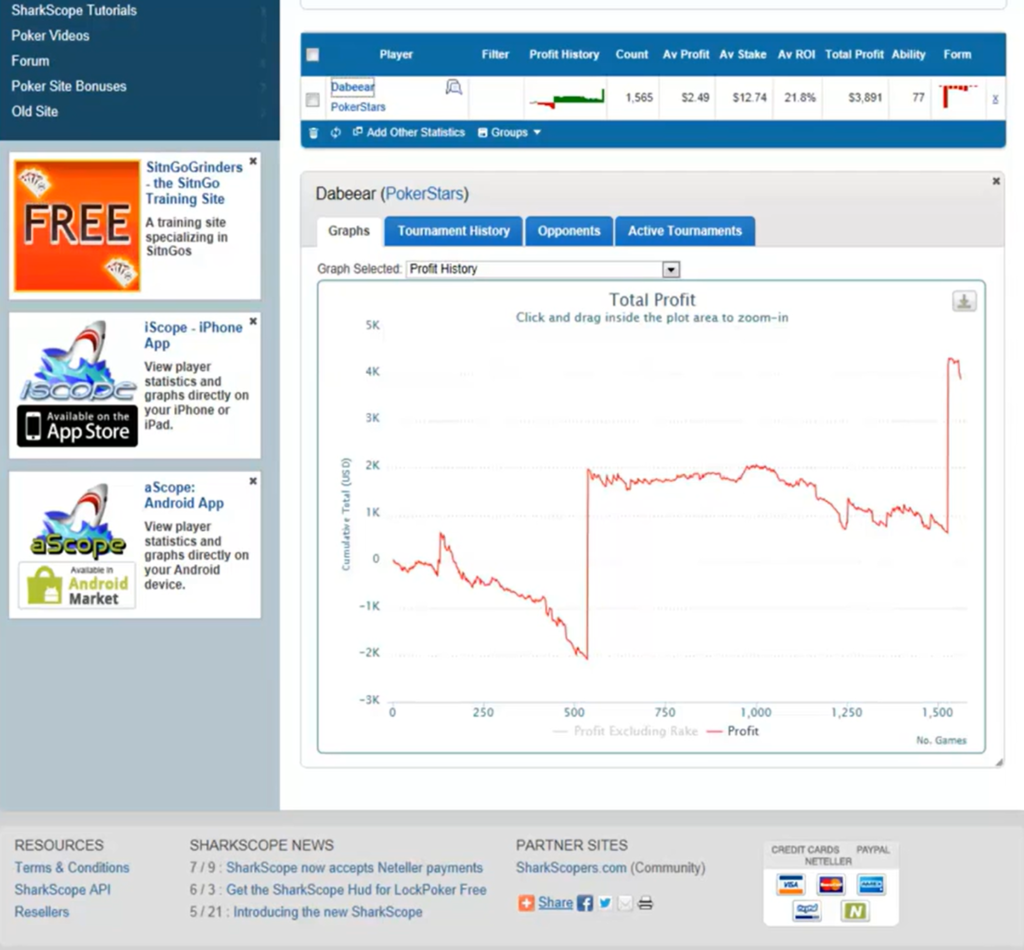The width and height of the screenshot is (1024, 950).
Task: Share the page by email icon
Action: pyautogui.click(x=626, y=903)
